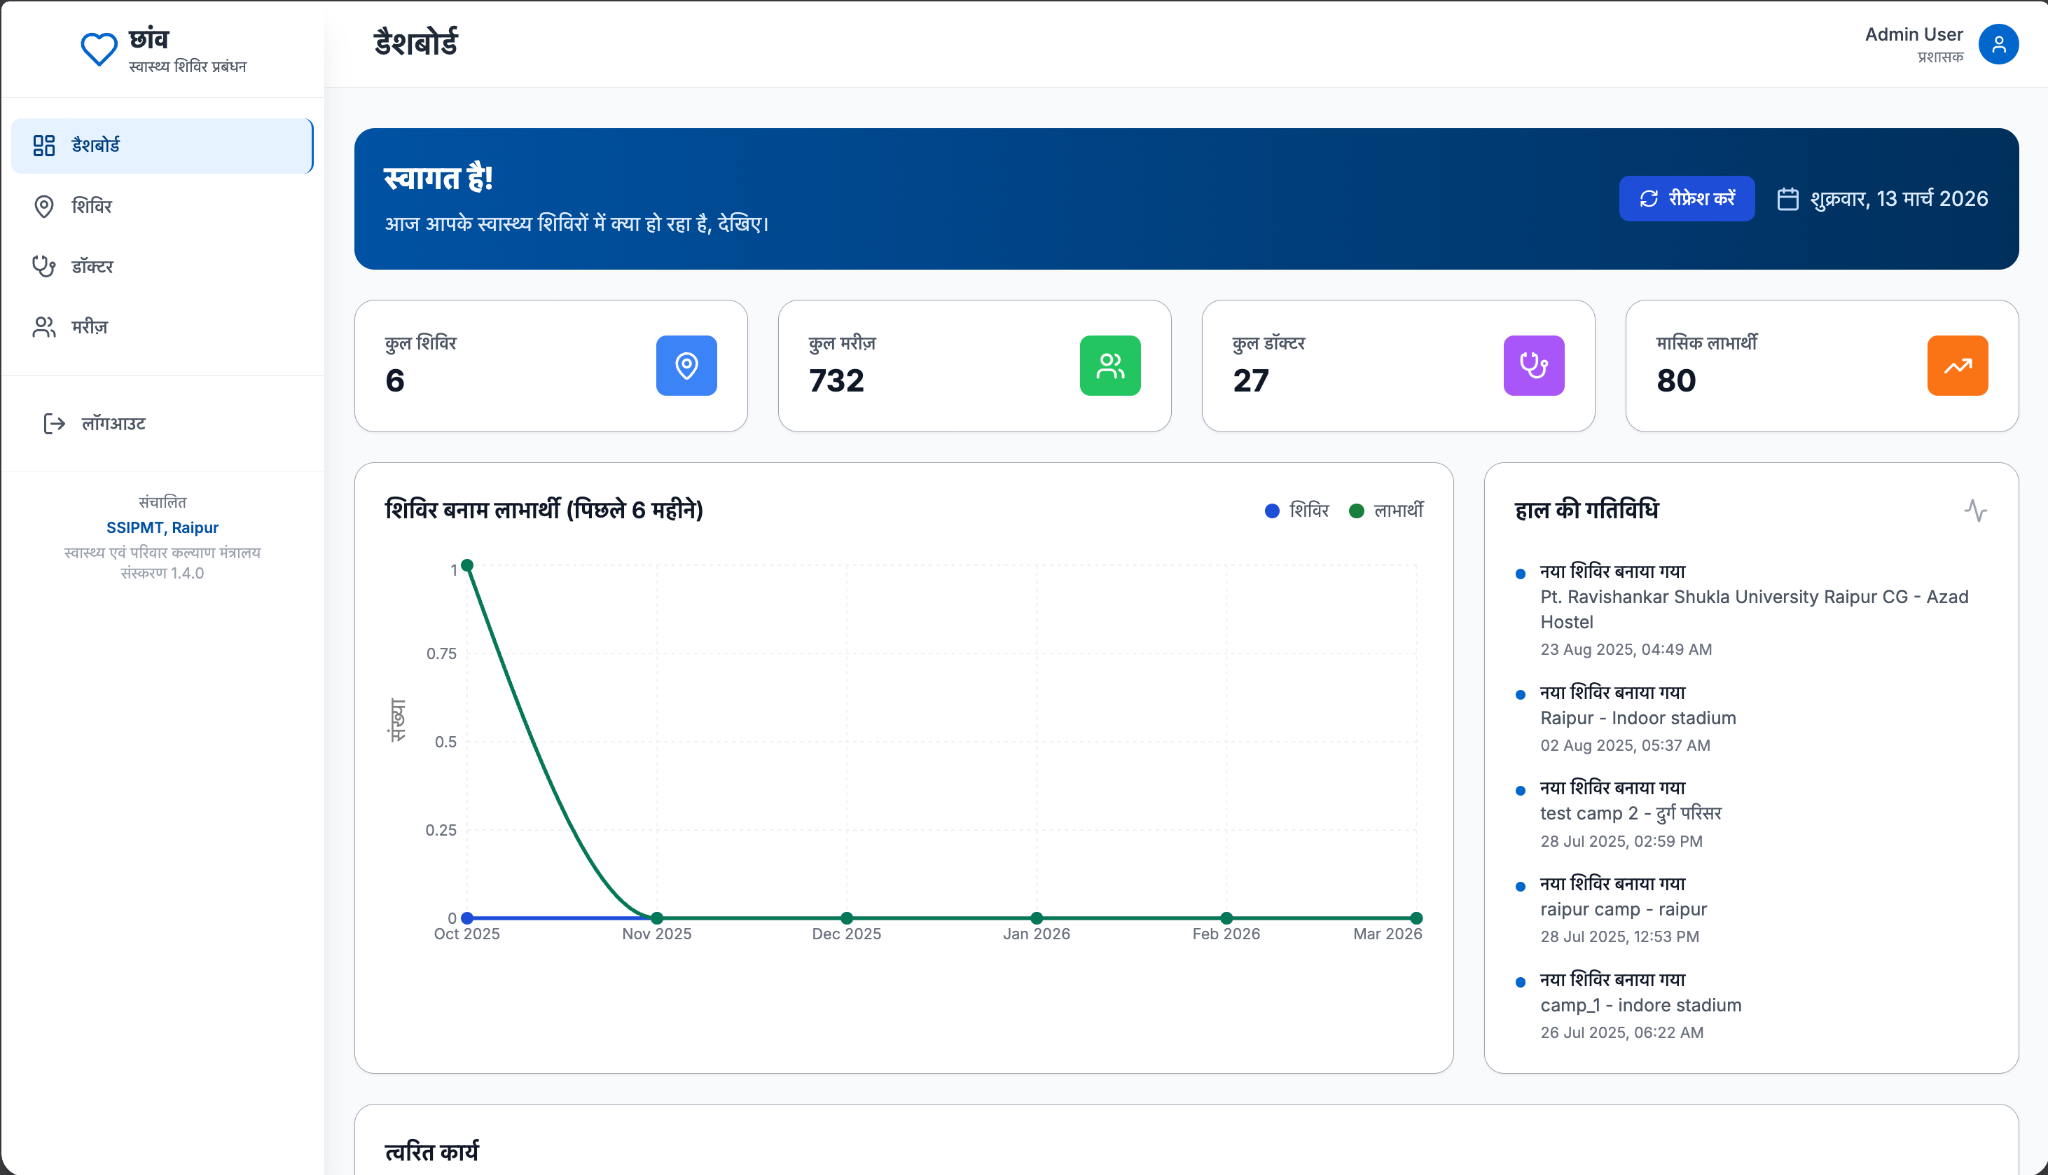The height and width of the screenshot is (1175, 2048).
Task: Select the Raipur - Indoor stadium activity entry
Action: point(1638,718)
